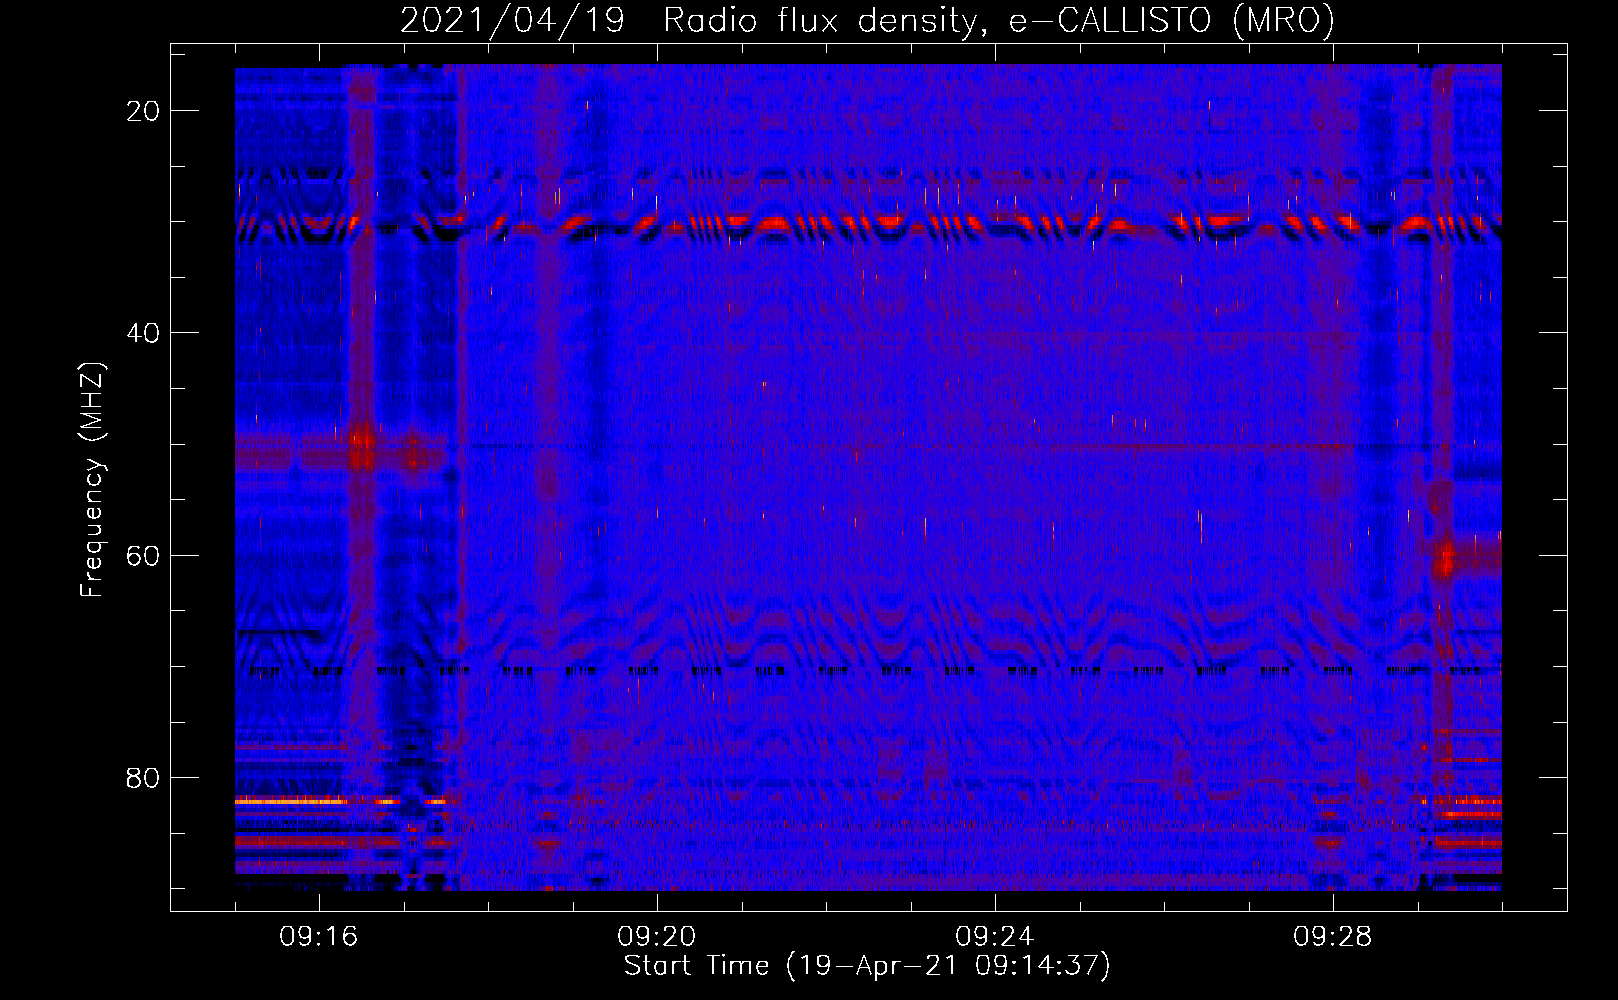This screenshot has width=1618, height=1000.
Task: Click the 09:20 time tick label
Action: click(x=657, y=937)
